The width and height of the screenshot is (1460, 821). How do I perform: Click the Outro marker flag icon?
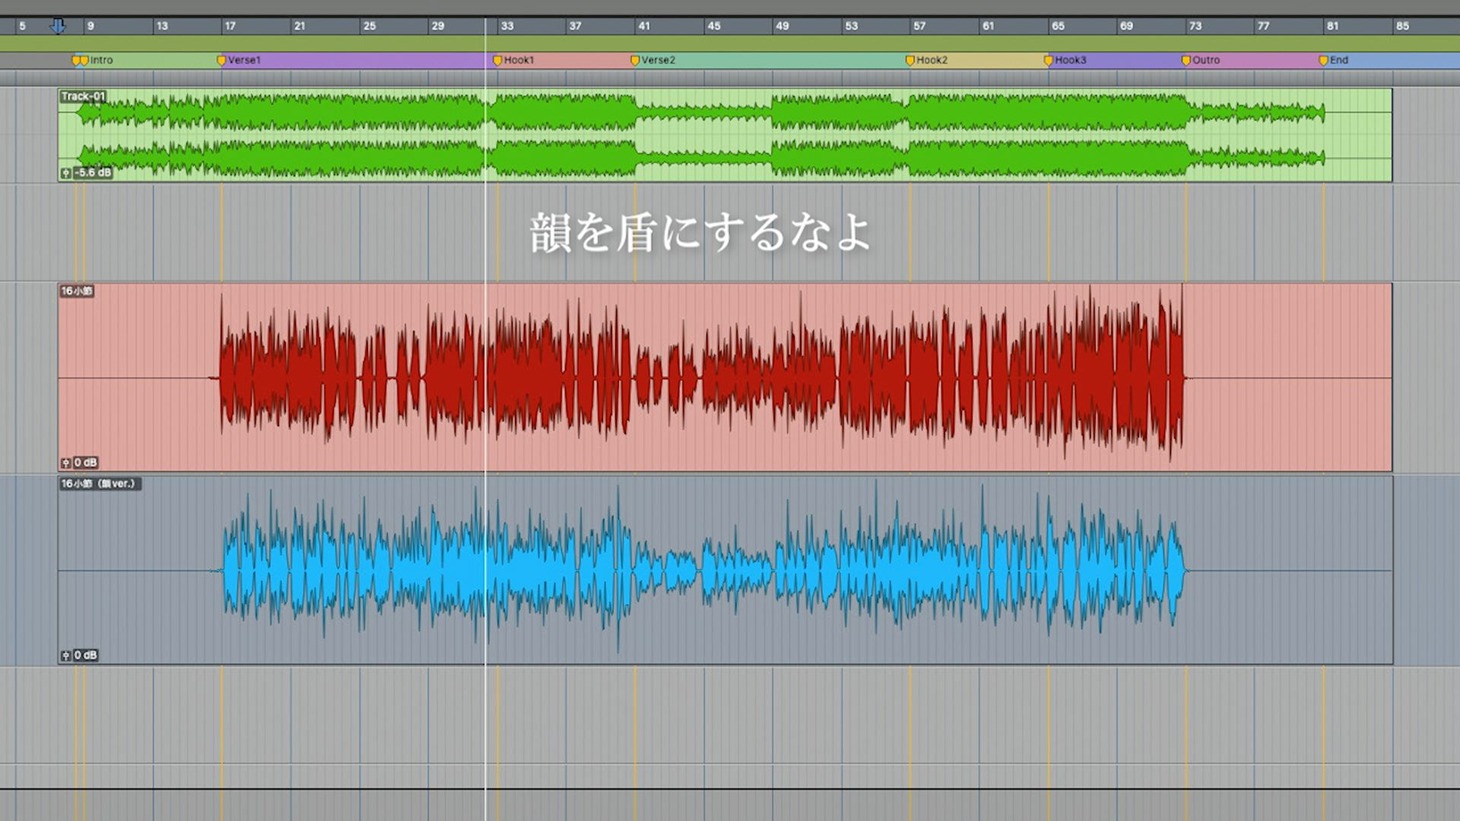click(x=1186, y=61)
